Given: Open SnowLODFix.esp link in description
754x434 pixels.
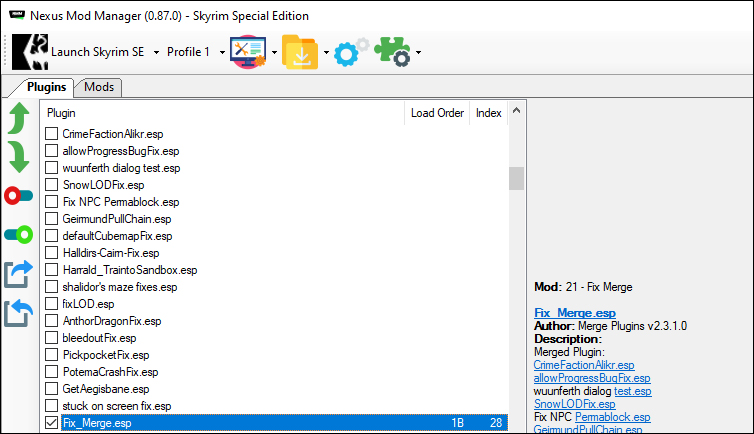Looking at the screenshot, I should [x=575, y=404].
